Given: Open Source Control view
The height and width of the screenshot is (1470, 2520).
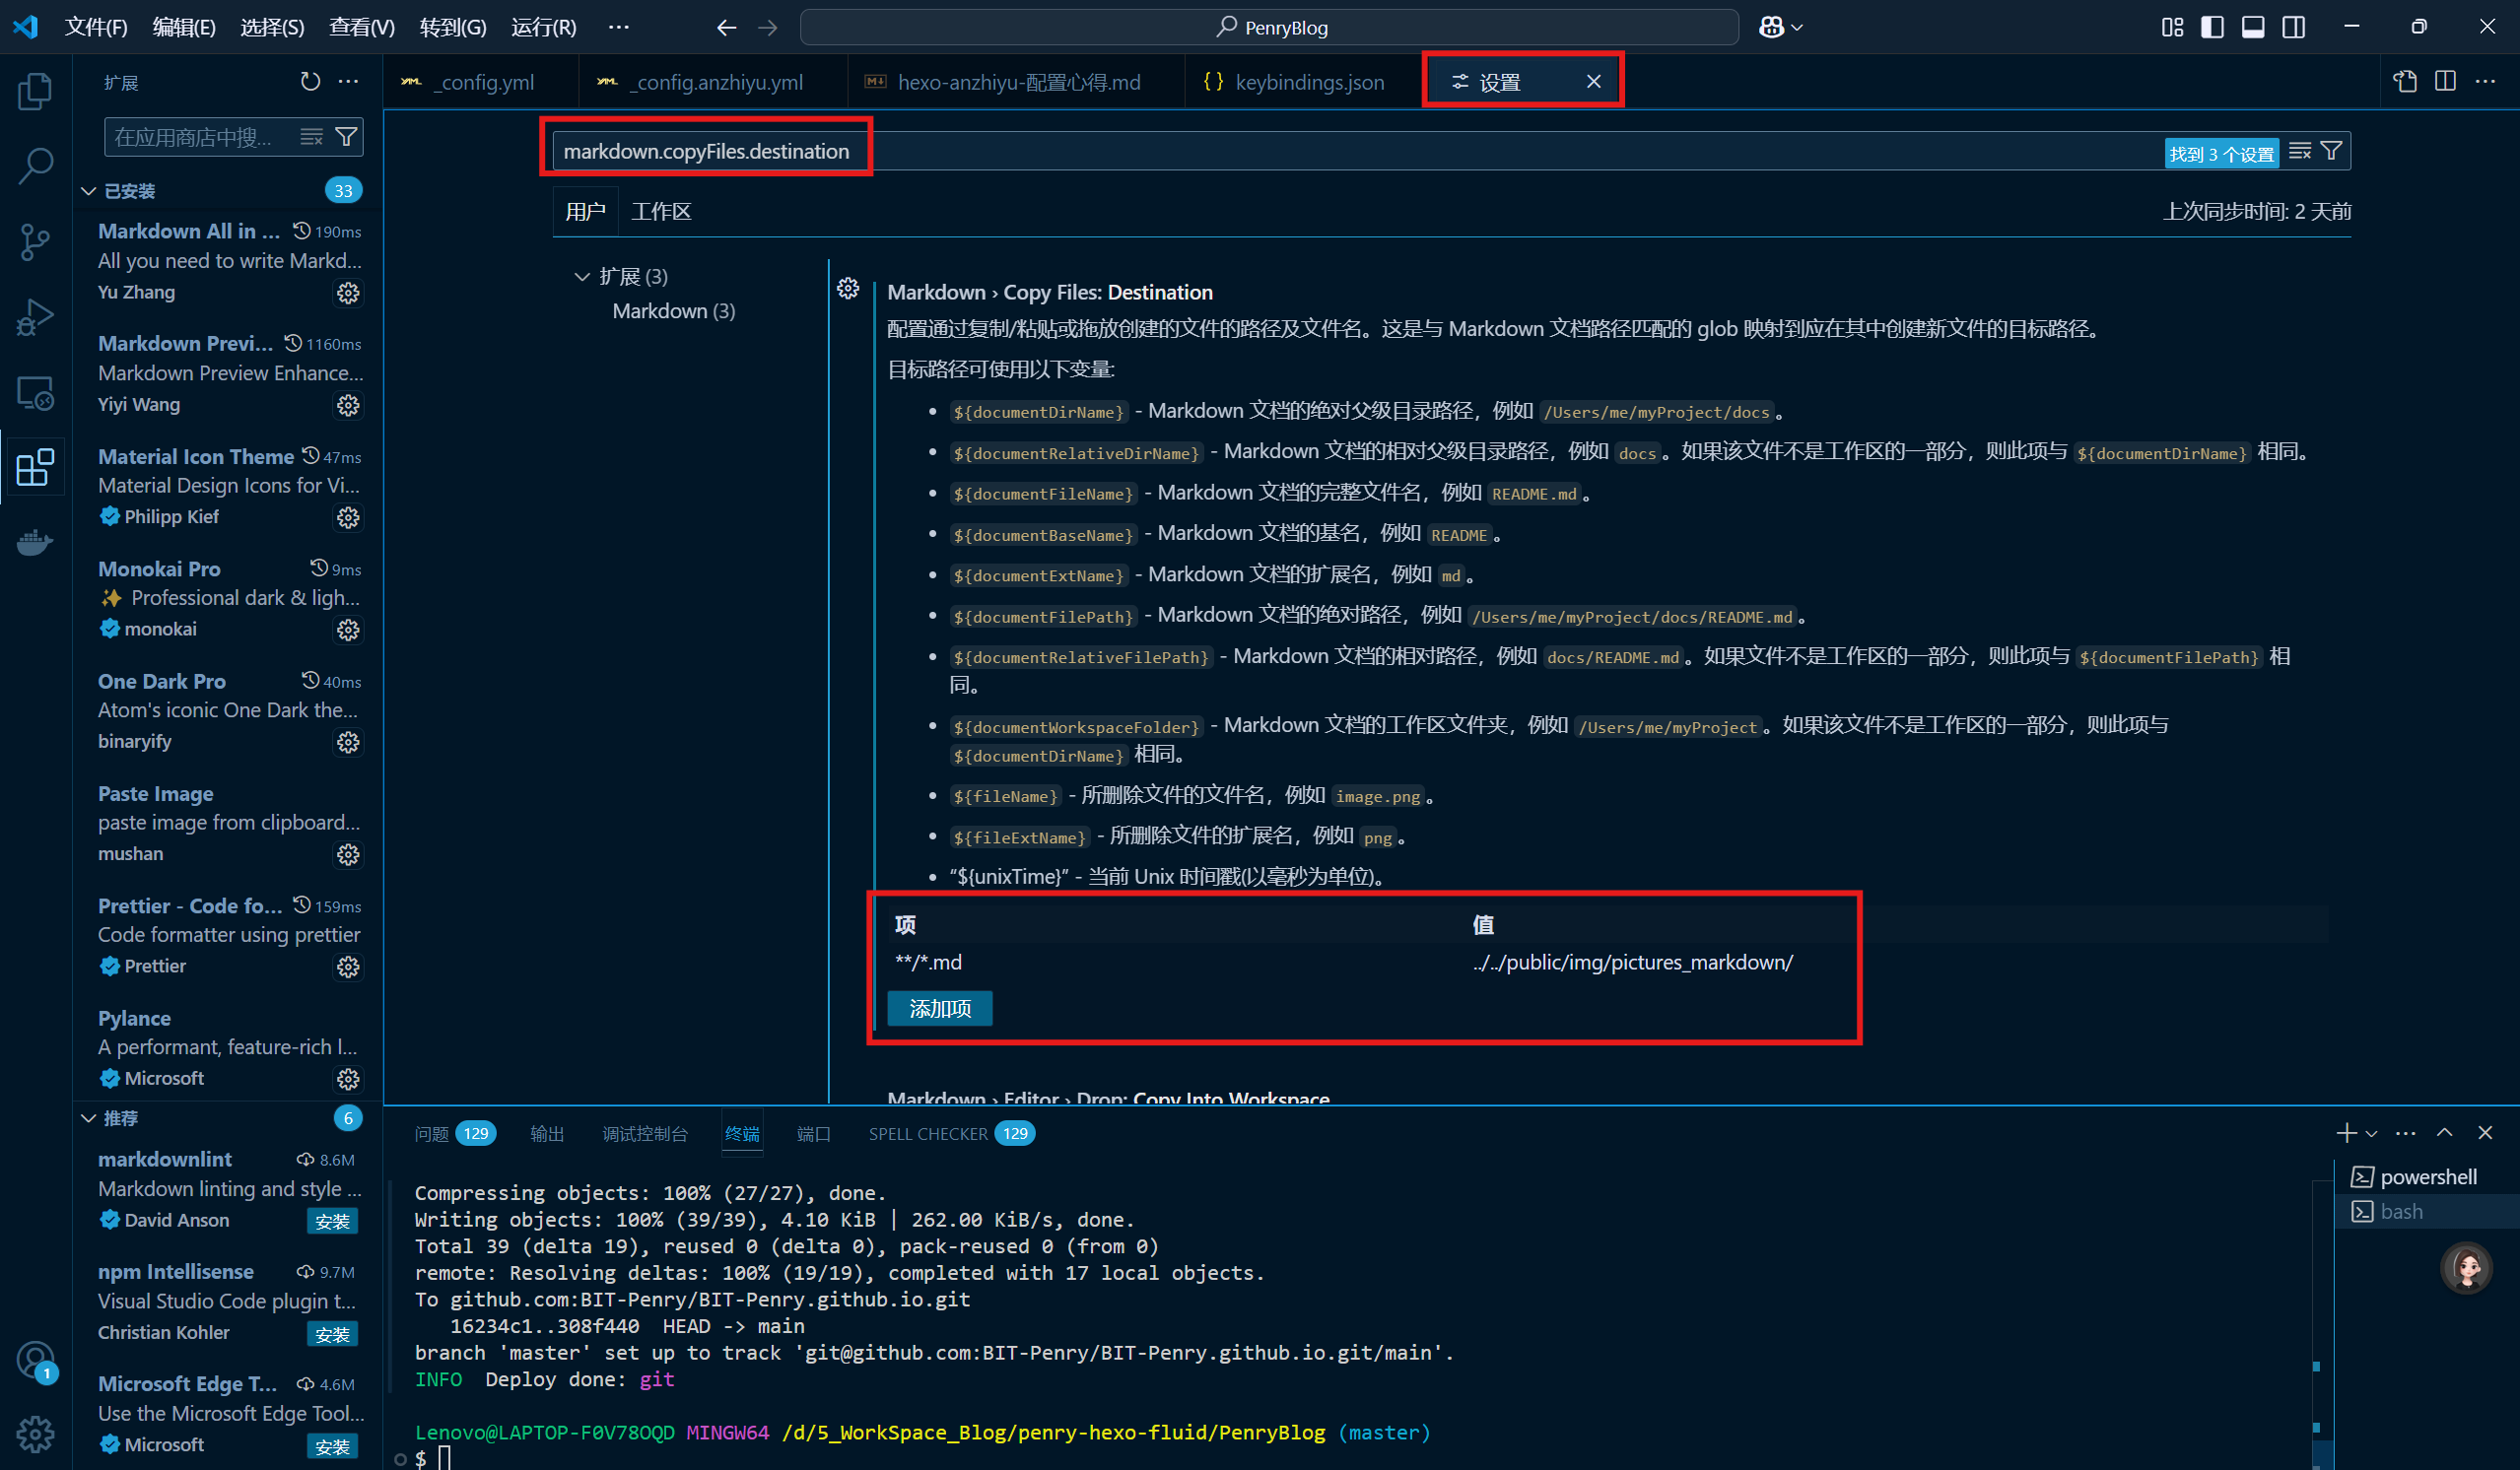Looking at the screenshot, I should tap(35, 241).
